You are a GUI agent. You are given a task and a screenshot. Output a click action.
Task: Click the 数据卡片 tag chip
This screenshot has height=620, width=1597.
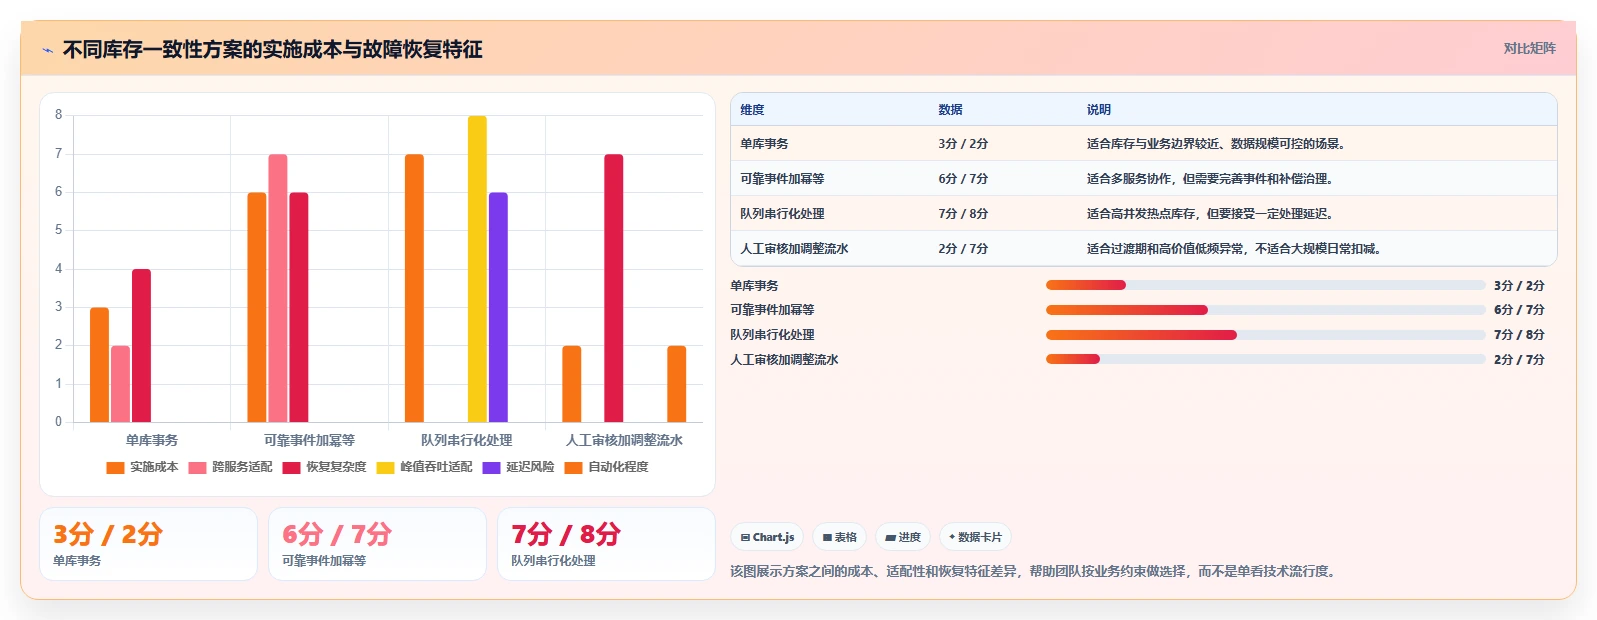coord(975,537)
